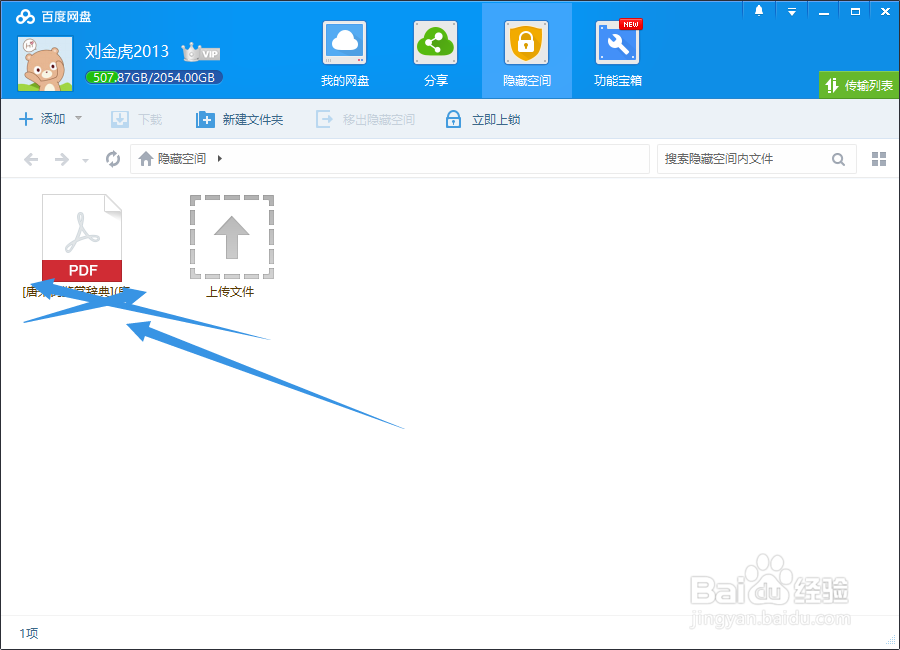The width and height of the screenshot is (900, 650).
Task: Click the 隐藏空间 breadcrumb text
Action: (x=182, y=158)
